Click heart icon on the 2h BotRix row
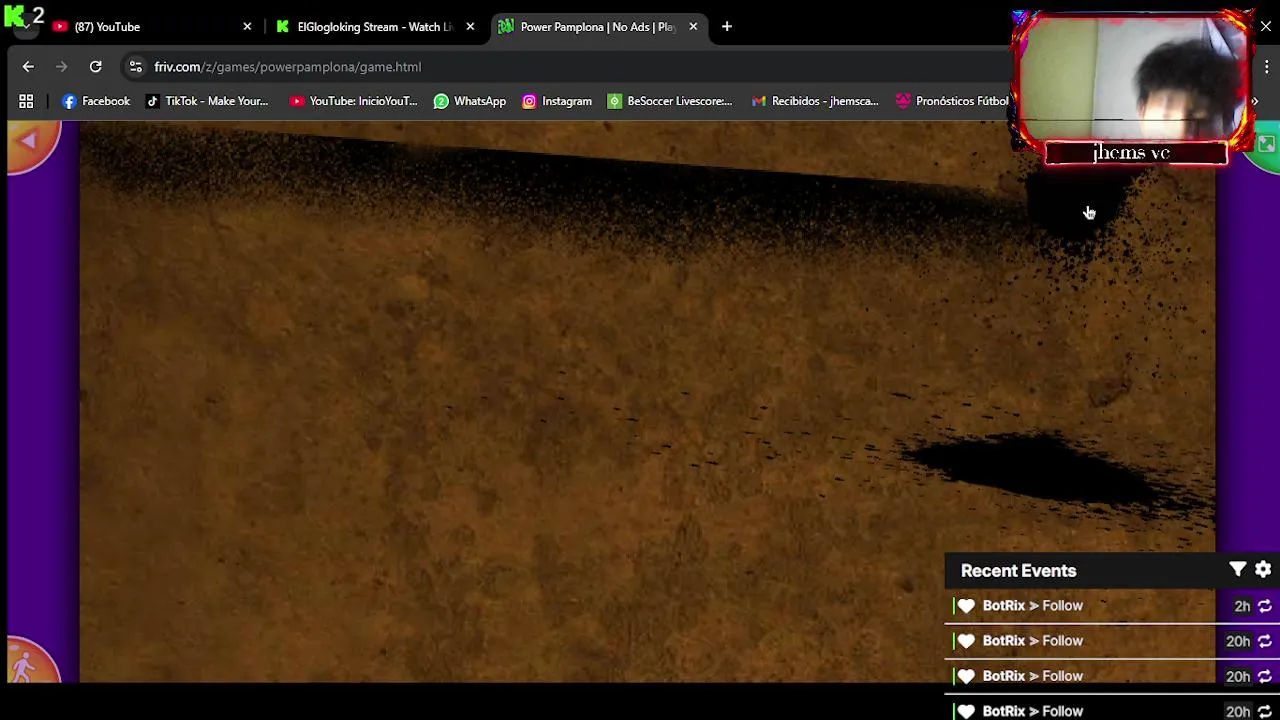1280x720 pixels. pyautogui.click(x=966, y=606)
